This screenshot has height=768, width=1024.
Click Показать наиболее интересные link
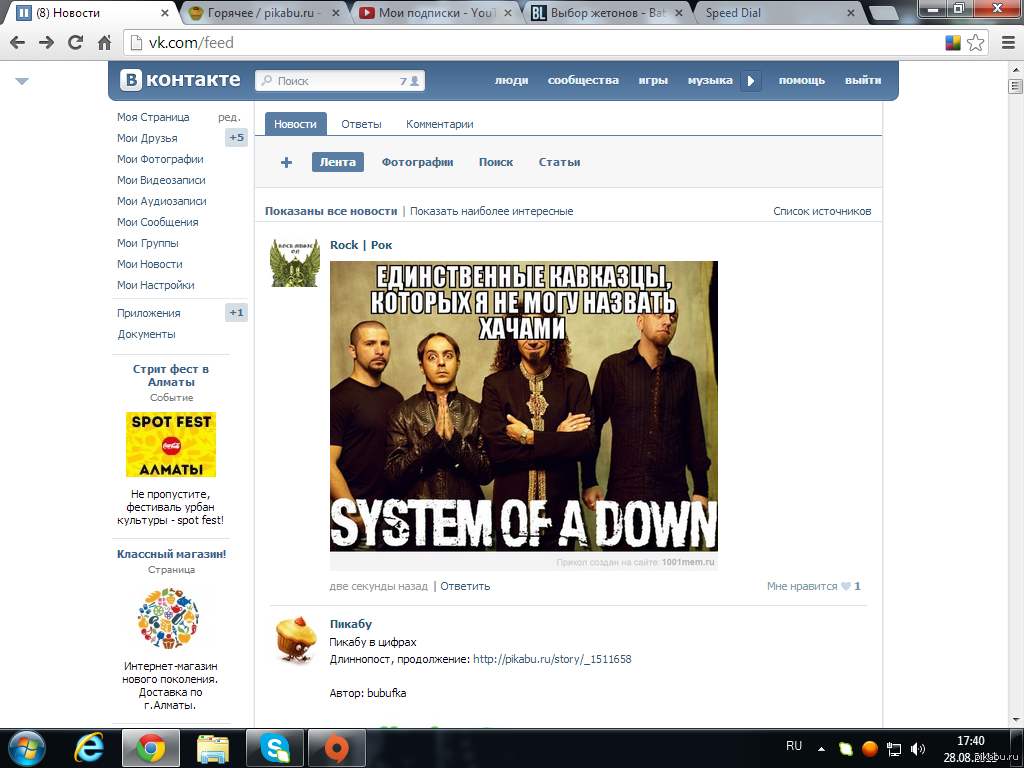click(x=491, y=212)
